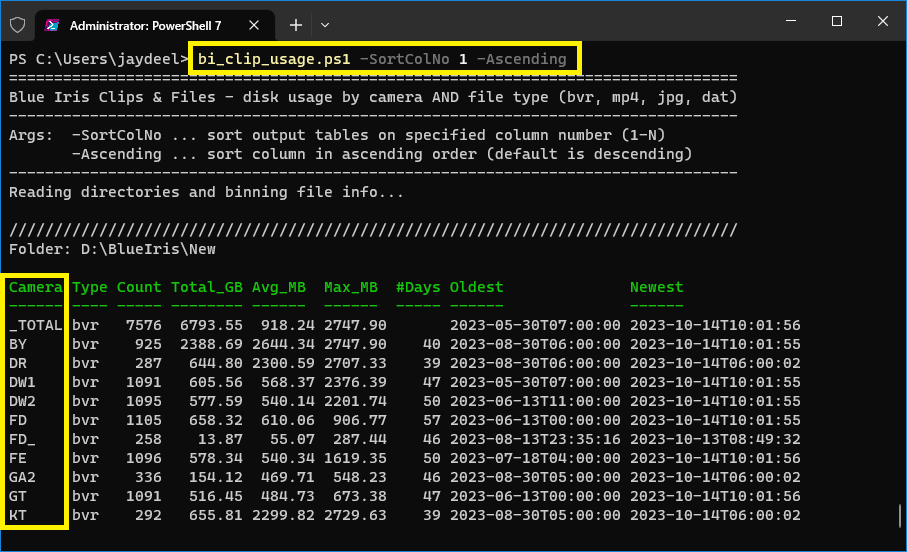The height and width of the screenshot is (552, 907).
Task: Open a new tab with plus button
Action: (x=296, y=25)
